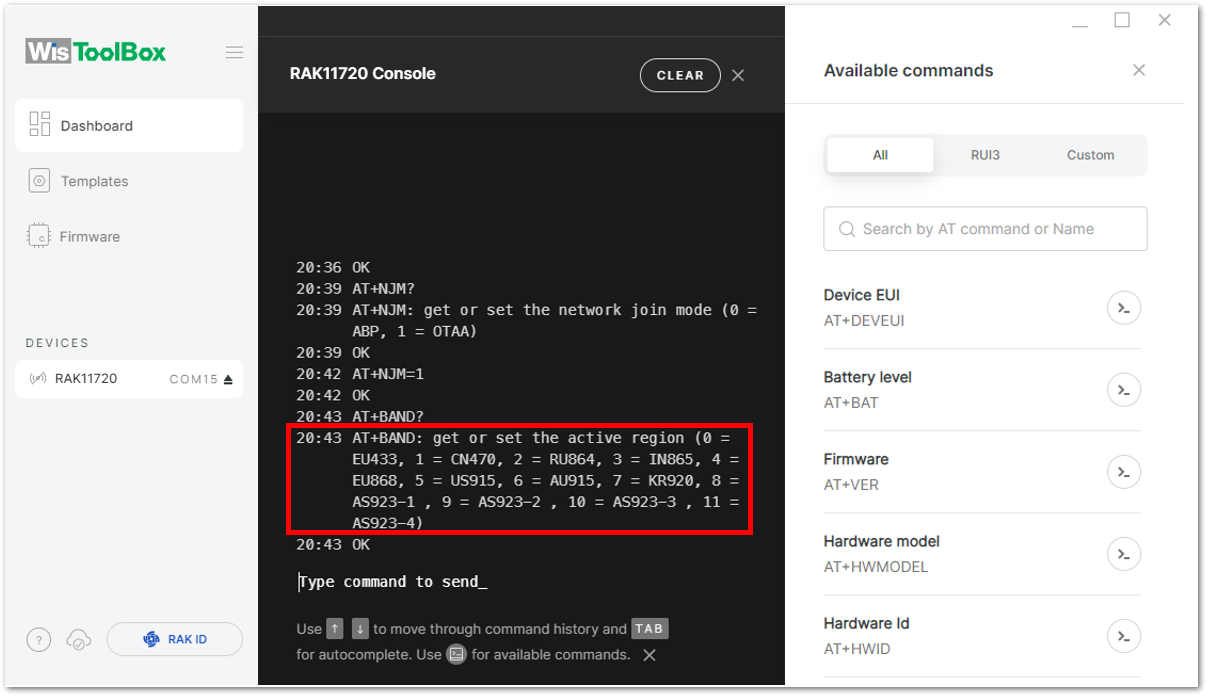Run the Firmware AT+VER command
The width and height of the screenshot is (1207, 696).
pyautogui.click(x=1124, y=472)
